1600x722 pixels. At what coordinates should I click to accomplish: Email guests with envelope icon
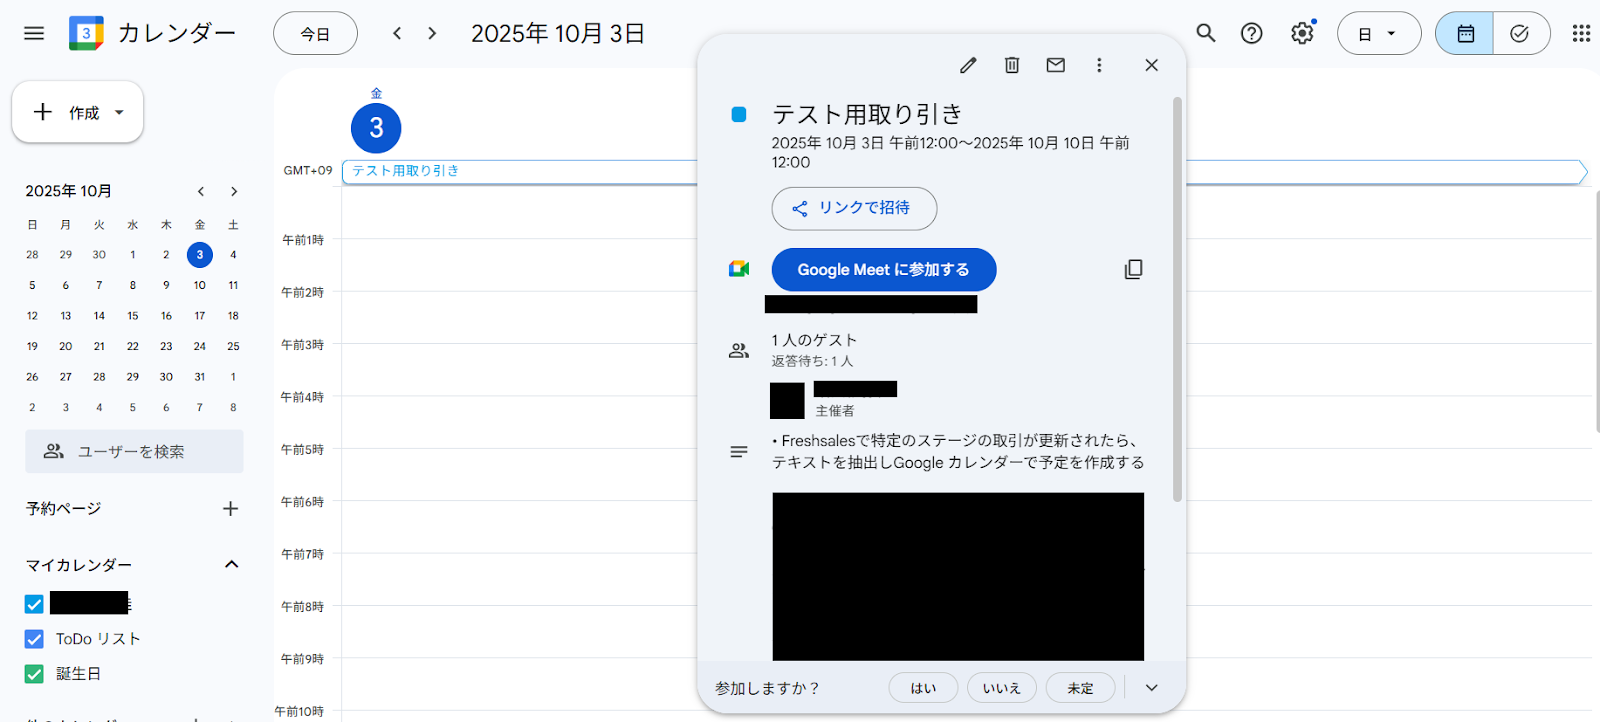click(1056, 65)
